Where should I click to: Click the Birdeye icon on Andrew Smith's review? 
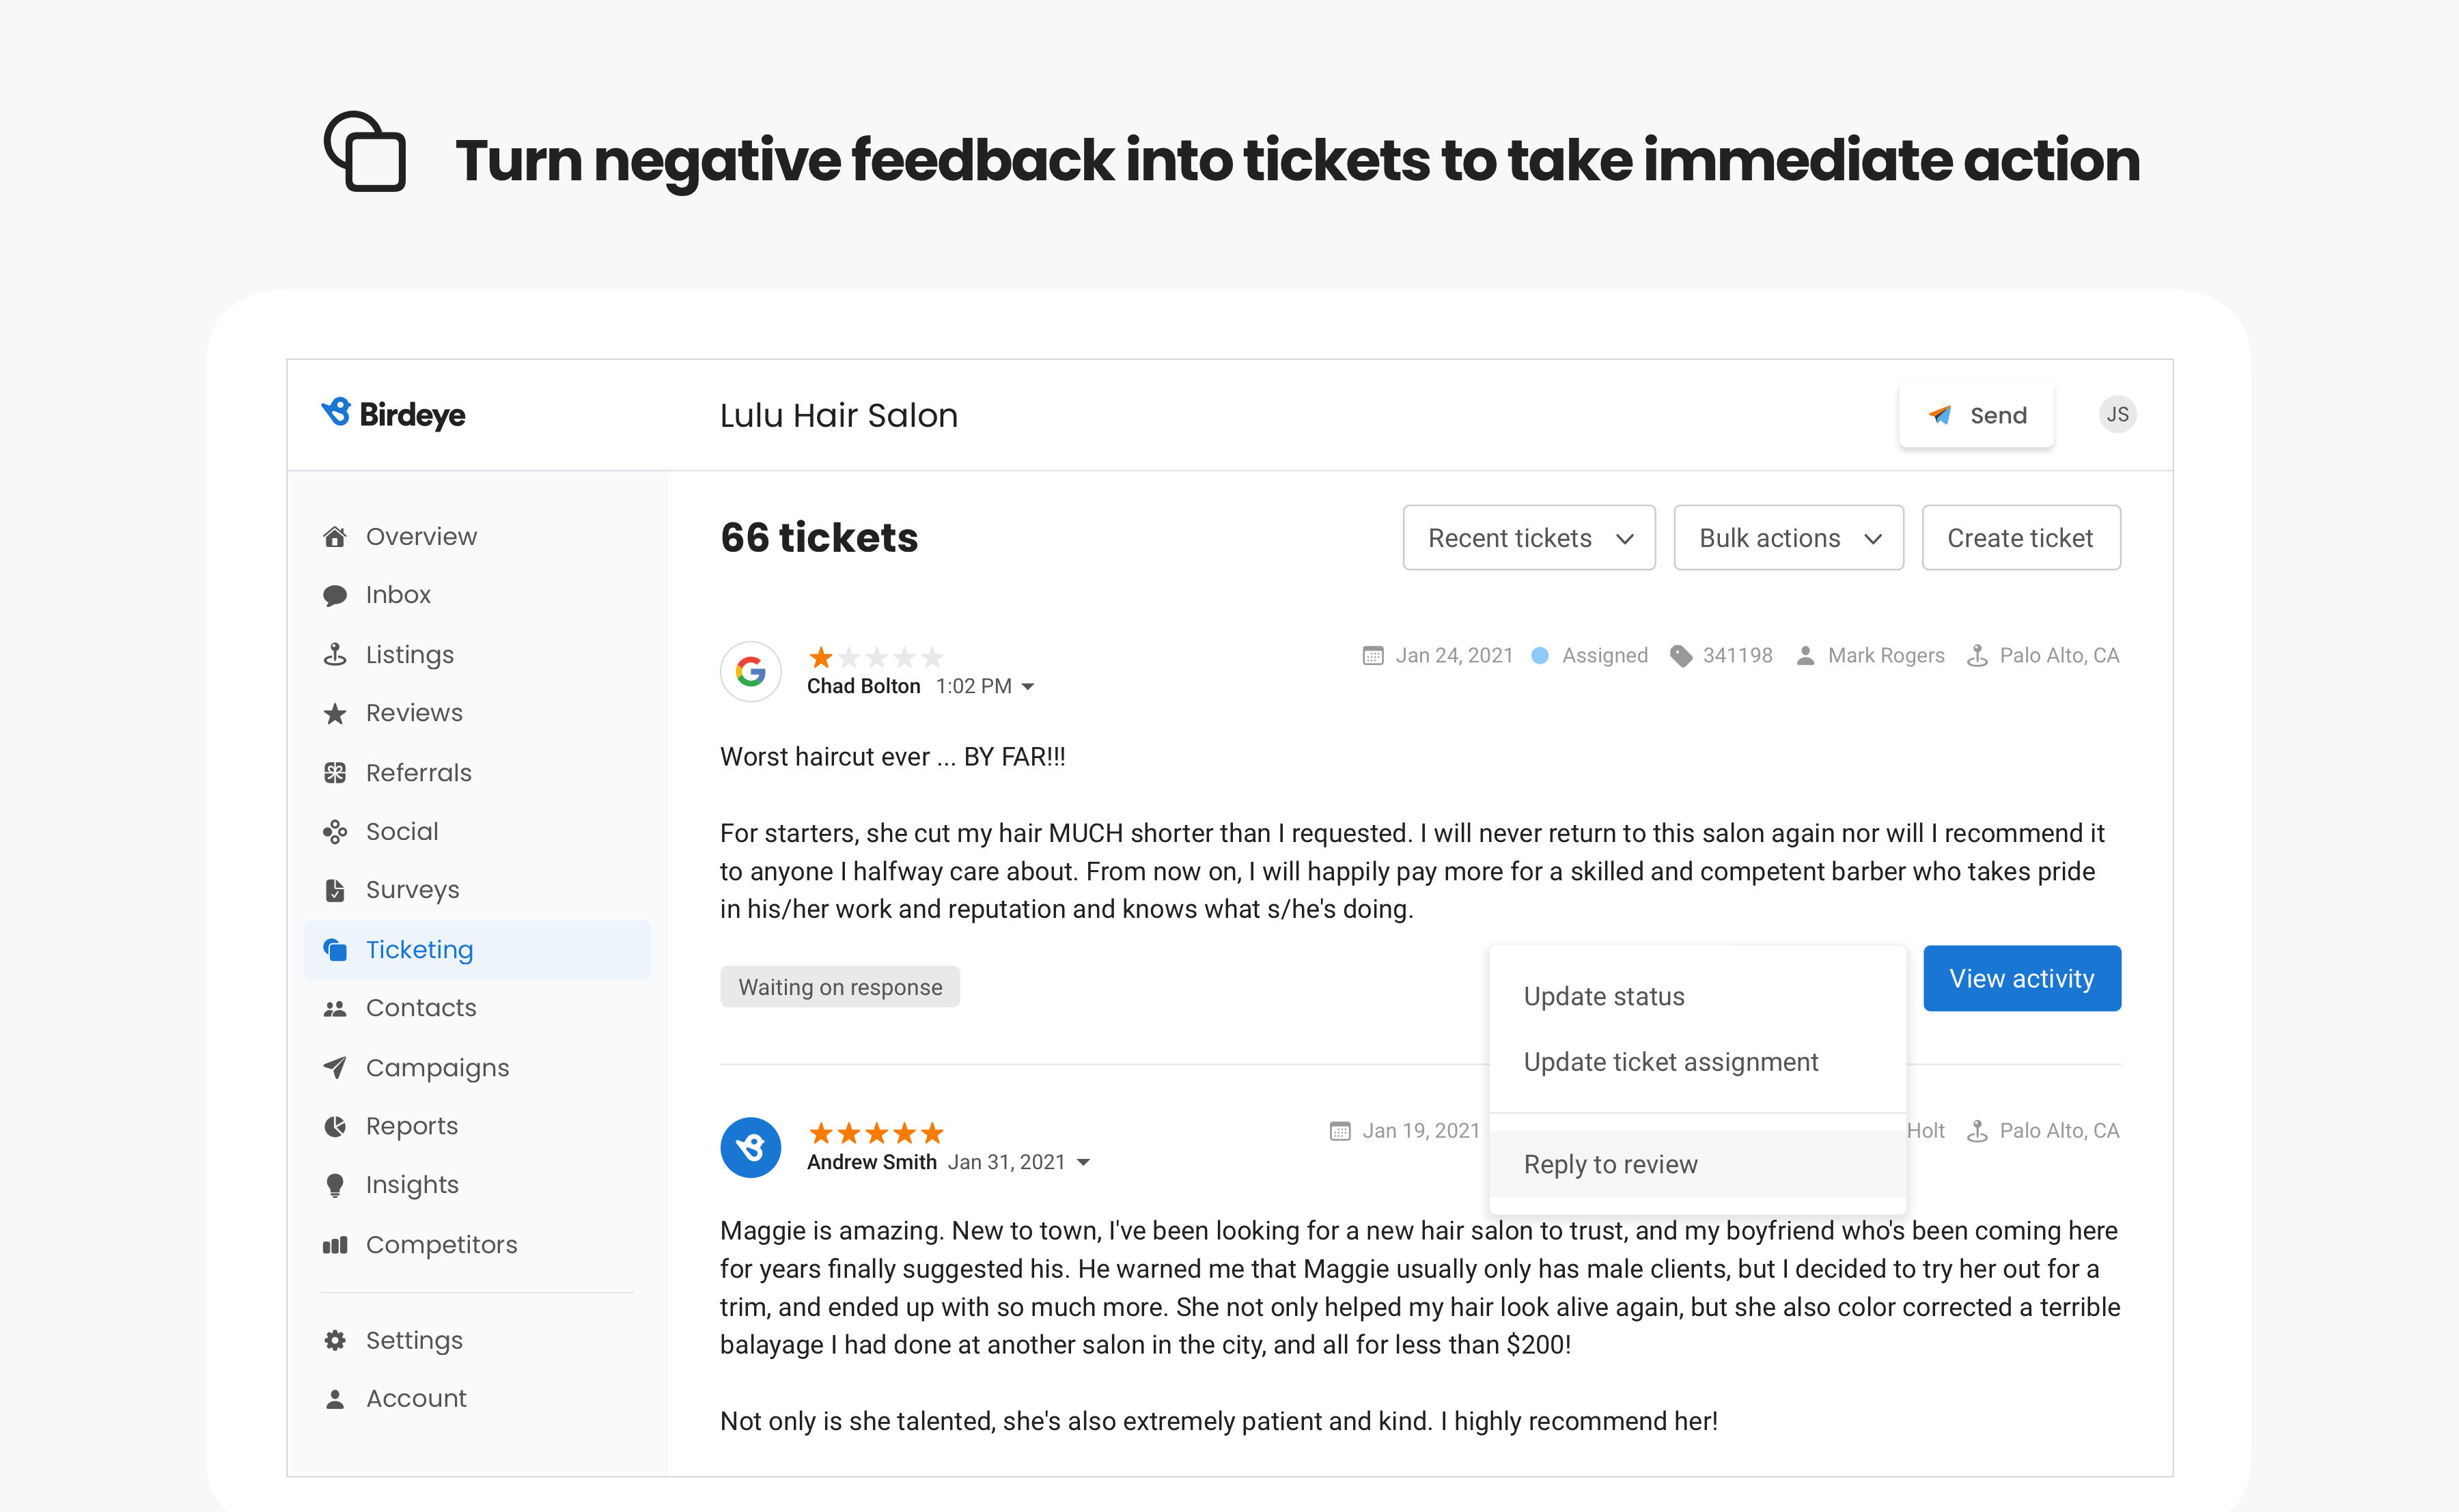[750, 1147]
